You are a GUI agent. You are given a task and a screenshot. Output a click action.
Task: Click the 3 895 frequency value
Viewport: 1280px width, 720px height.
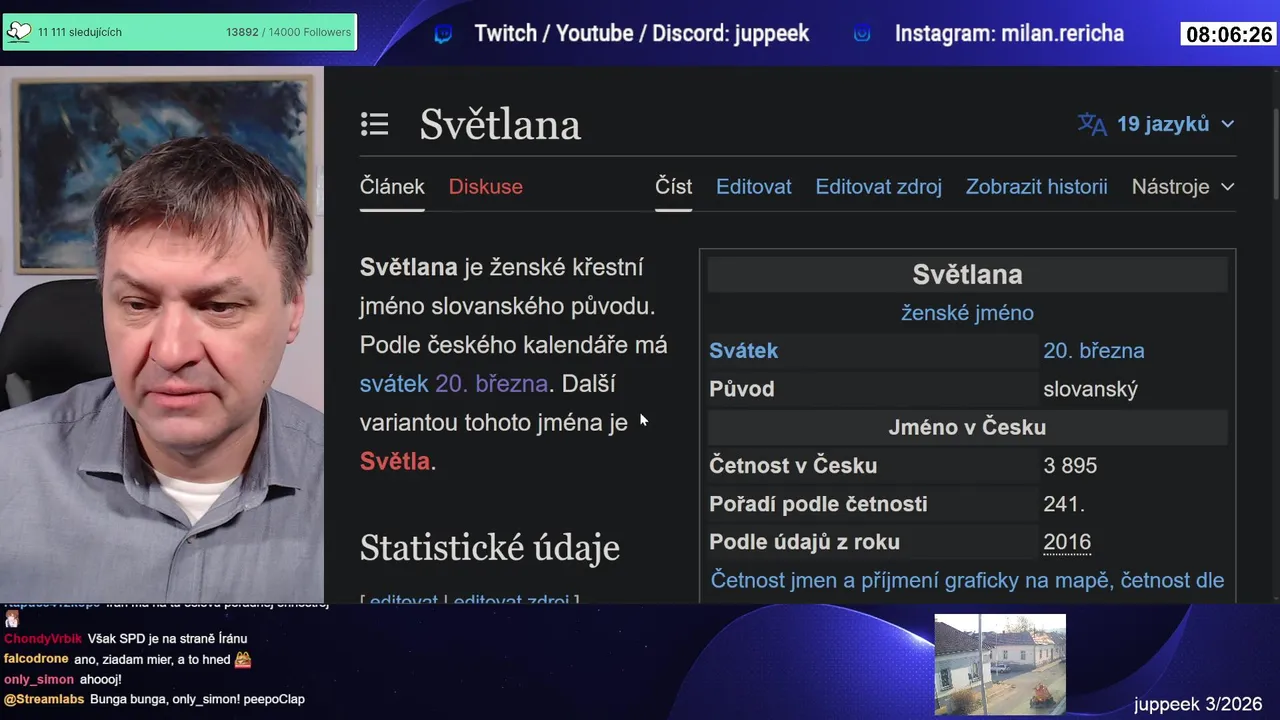tap(1070, 466)
